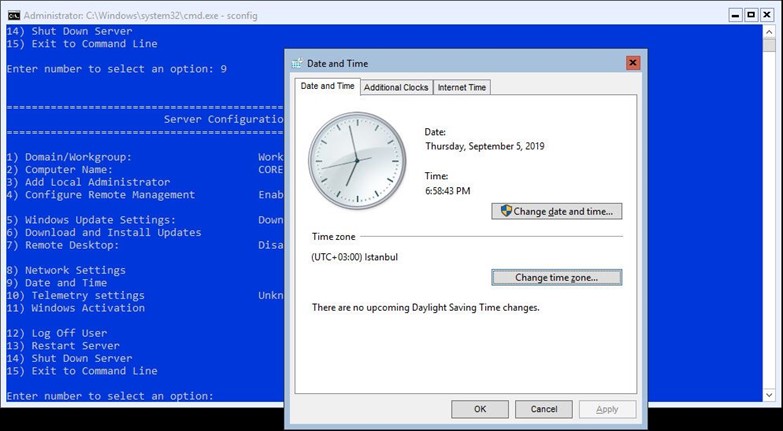The width and height of the screenshot is (783, 431).
Task: Click Change time zone button
Action: (x=557, y=278)
